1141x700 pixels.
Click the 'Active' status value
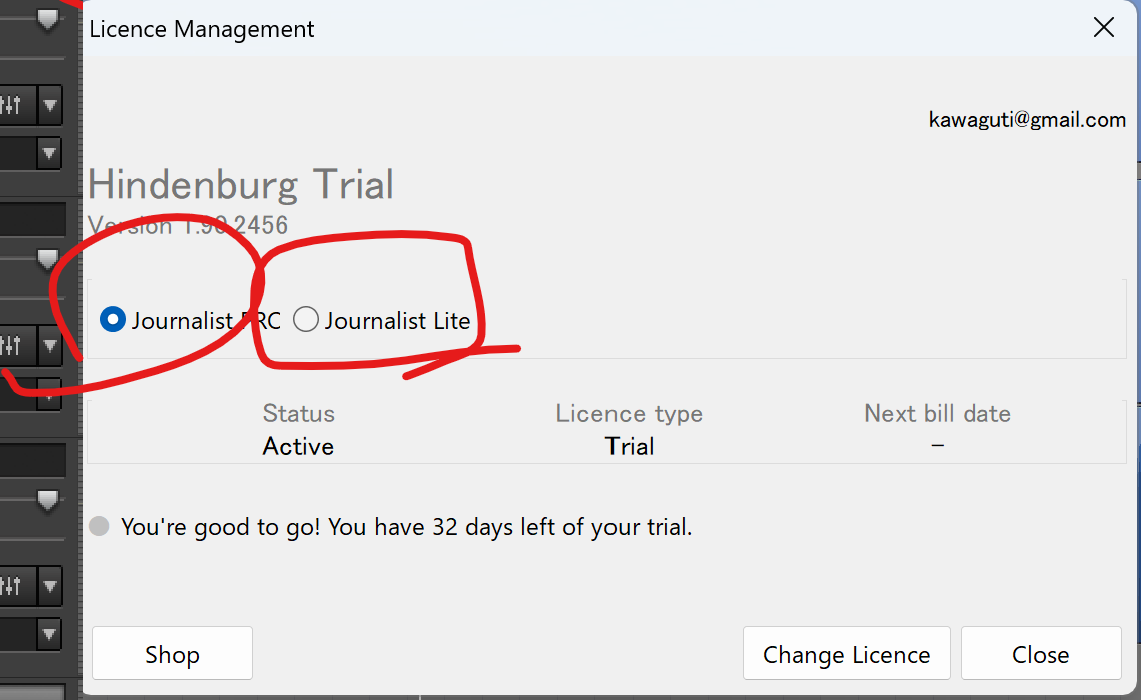point(298,446)
